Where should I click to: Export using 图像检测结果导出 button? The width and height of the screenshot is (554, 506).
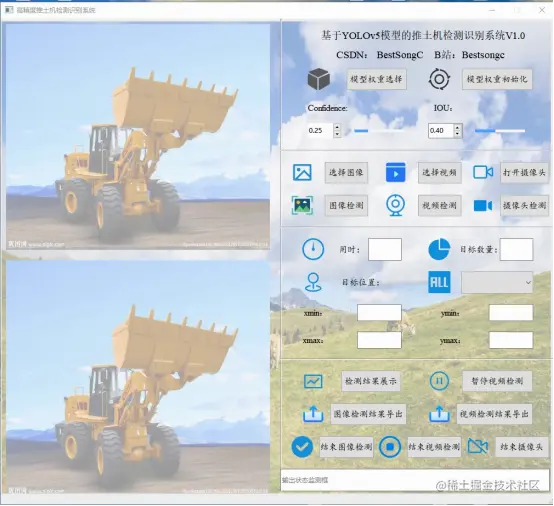click(368, 414)
